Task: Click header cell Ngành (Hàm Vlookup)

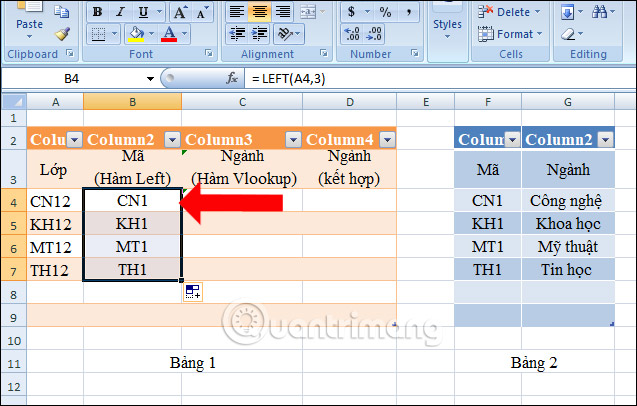Action: (242, 169)
